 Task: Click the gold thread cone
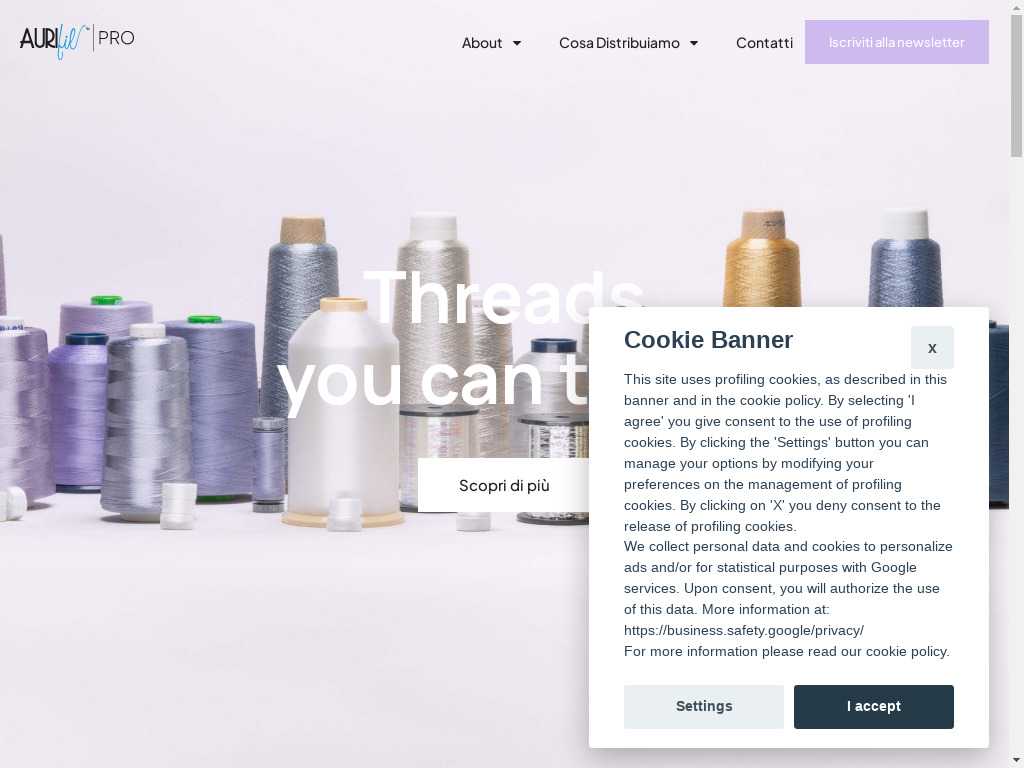pos(762,259)
